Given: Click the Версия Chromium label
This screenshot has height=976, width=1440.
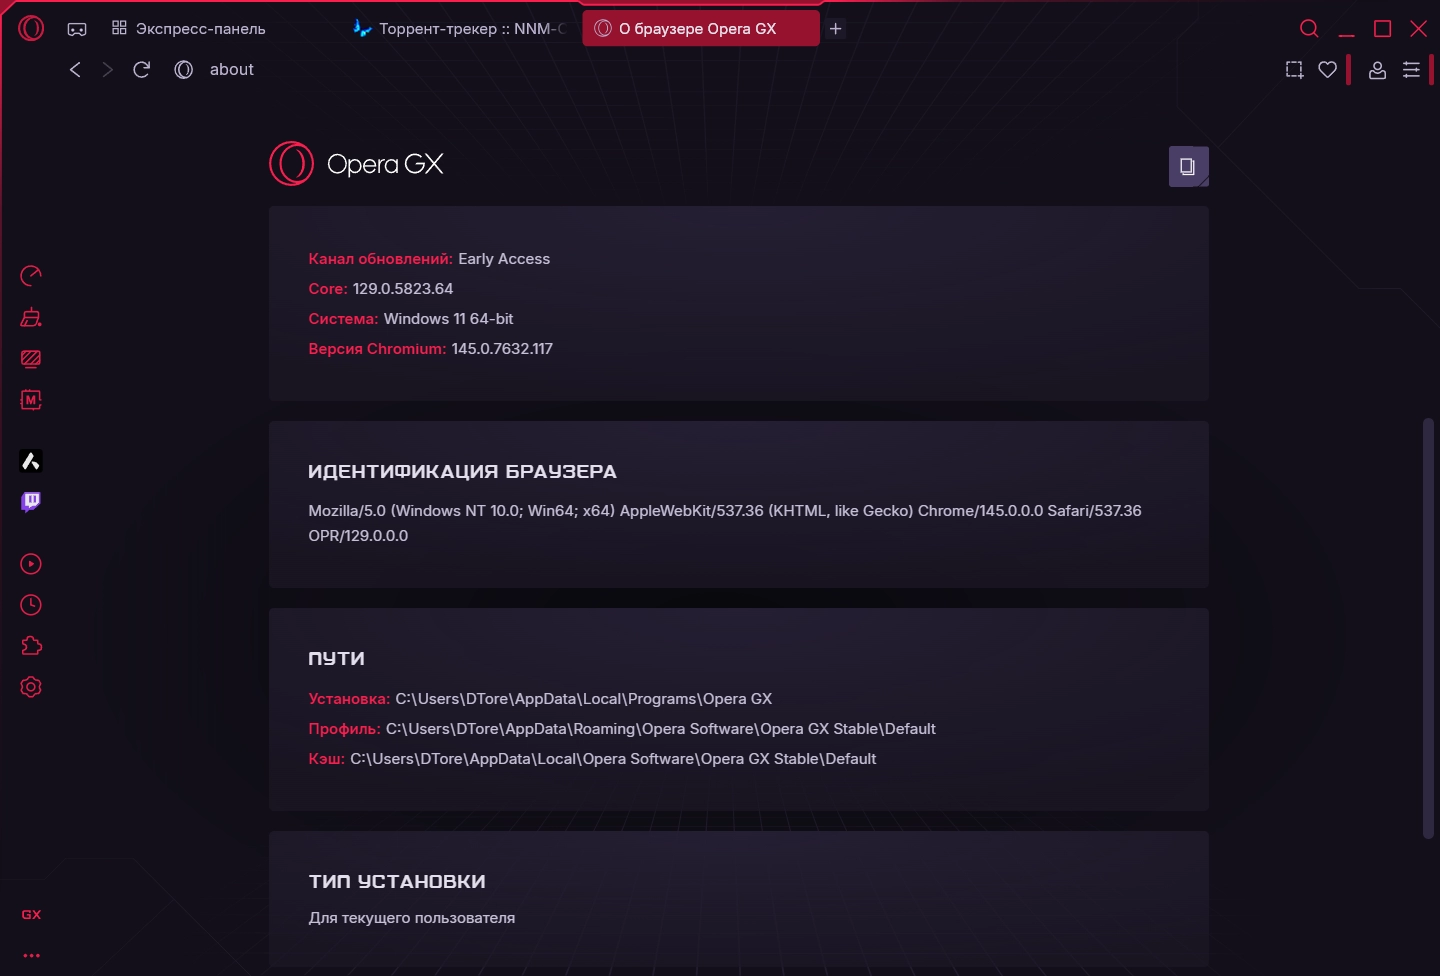Looking at the screenshot, I should 377,349.
